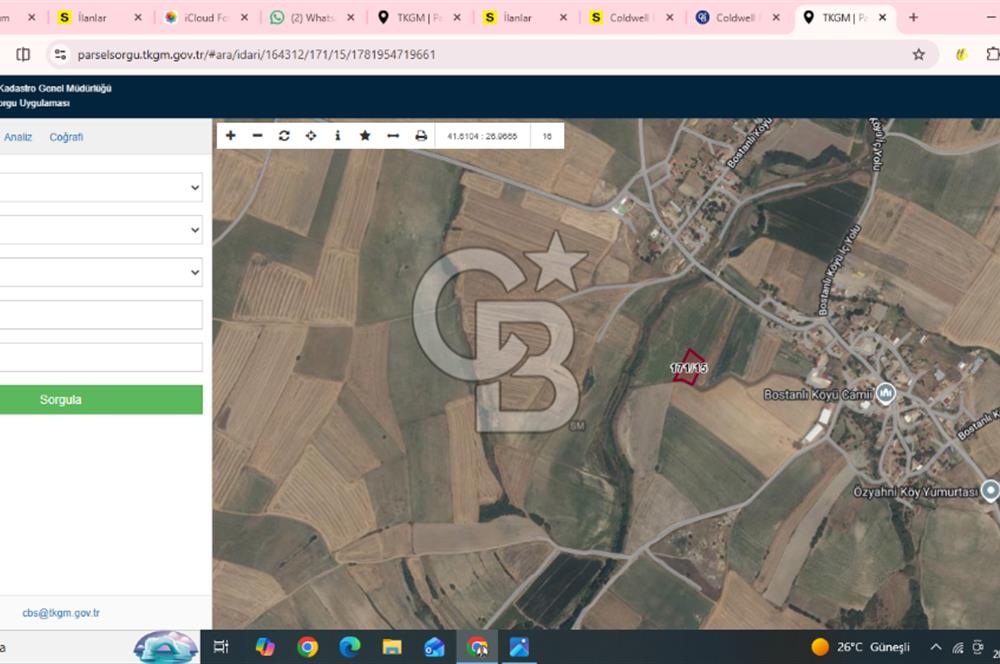Open favorites with the star map icon
The width and height of the screenshot is (1000, 664).
pos(365,135)
